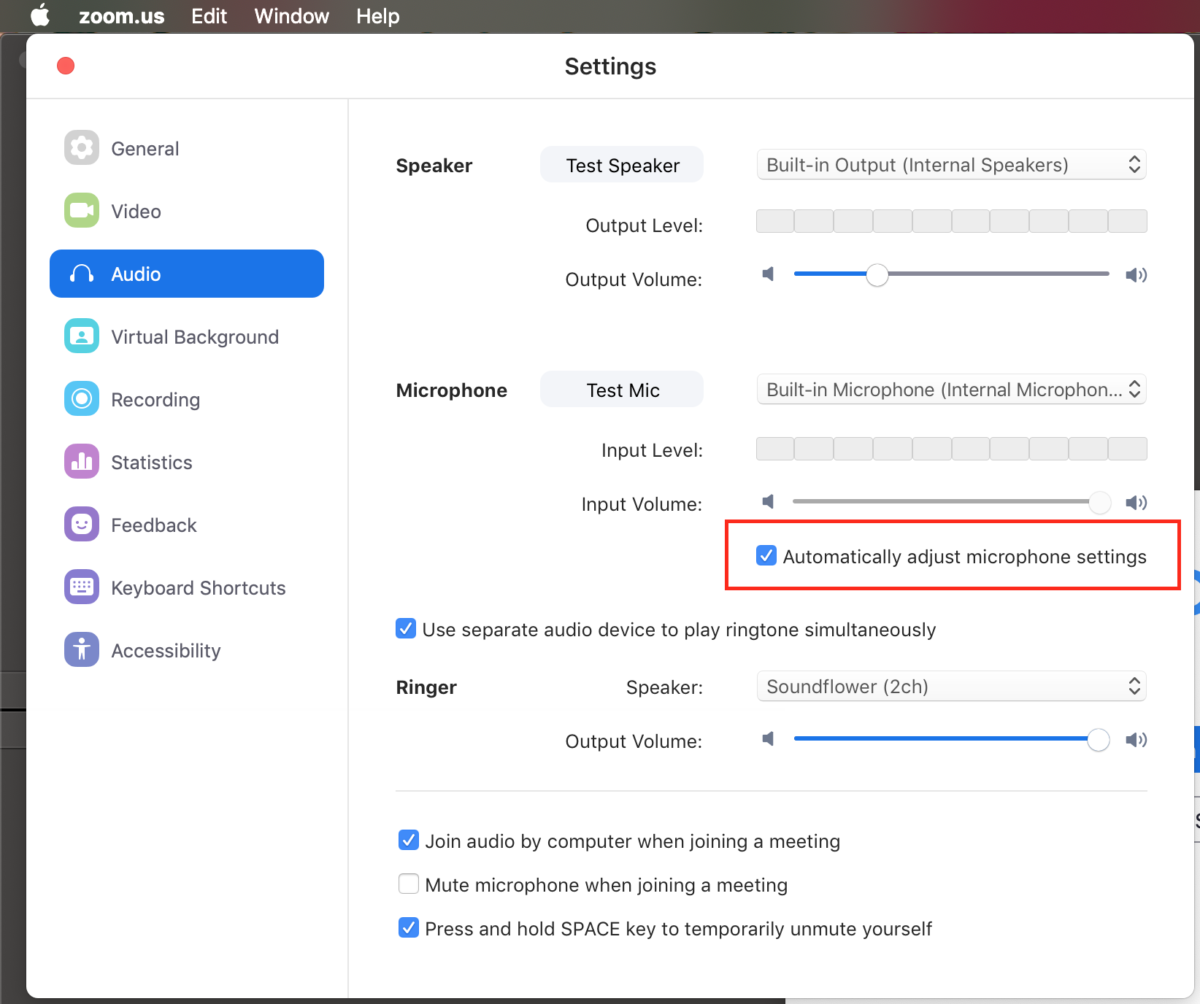Click the Microphone section label
The image size is (1200, 1004).
point(451,390)
